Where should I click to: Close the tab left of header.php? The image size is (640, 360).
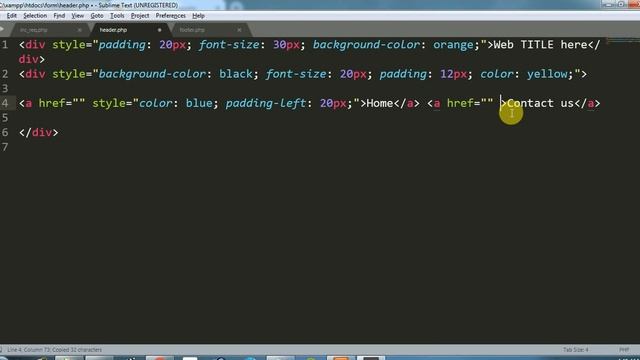coord(80,30)
